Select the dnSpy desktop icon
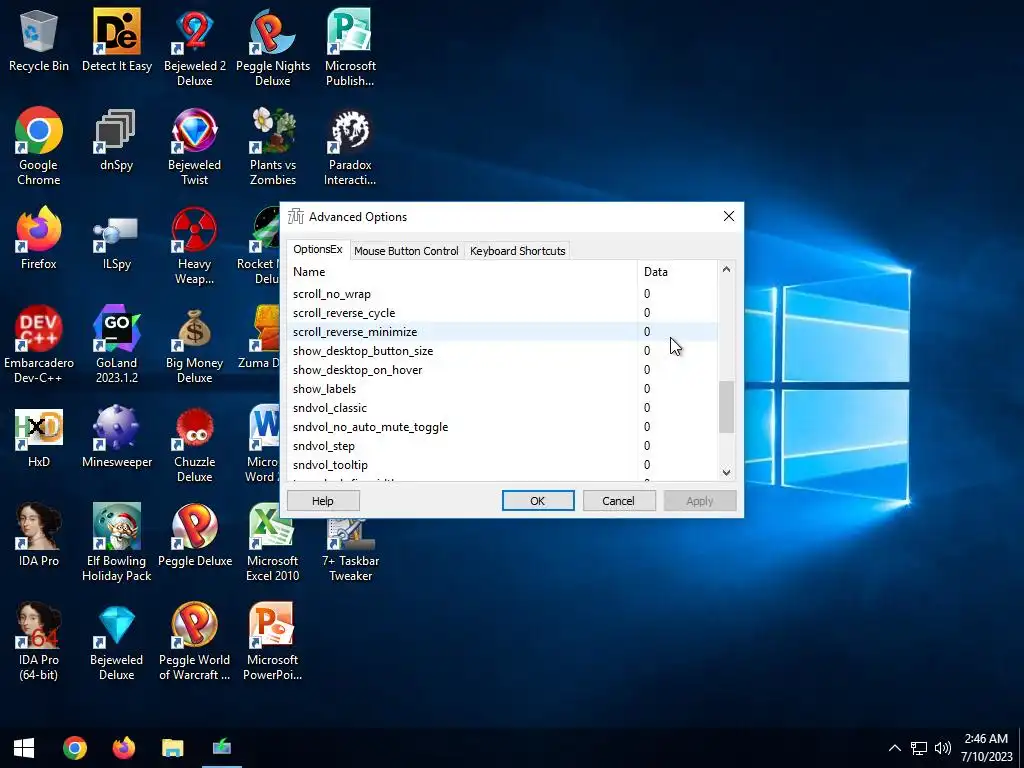This screenshot has height=768, width=1024. (116, 139)
